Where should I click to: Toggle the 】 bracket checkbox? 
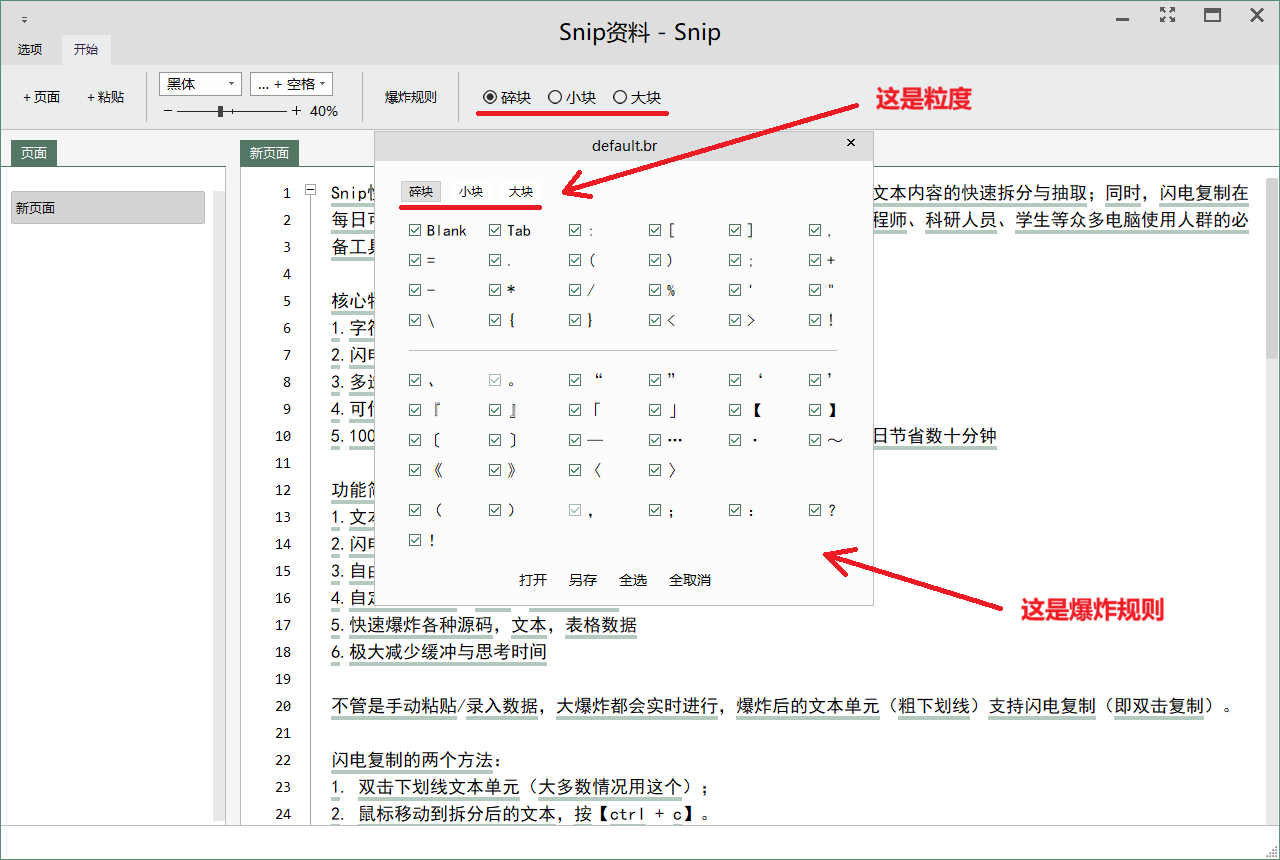815,410
